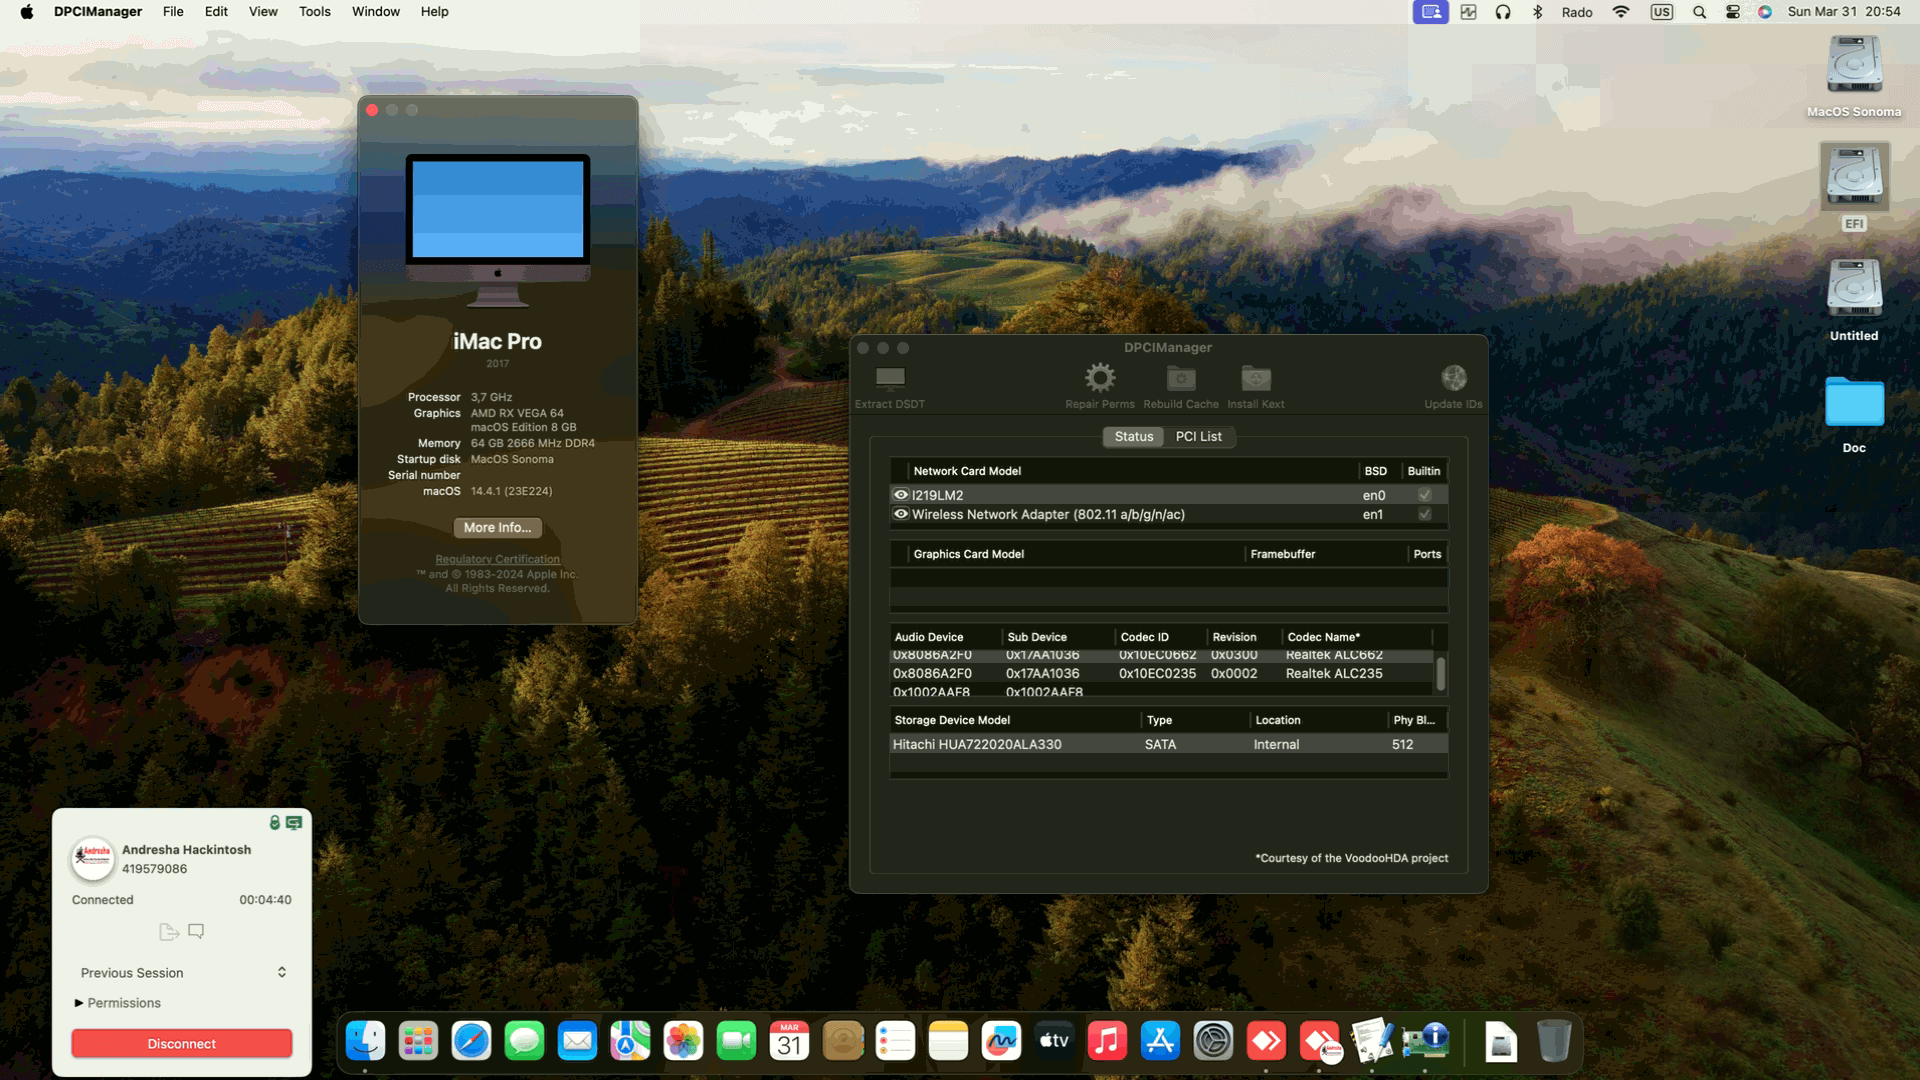Launch Safari from the dock
Screen dimensions: 1920x1080
pos(471,1042)
